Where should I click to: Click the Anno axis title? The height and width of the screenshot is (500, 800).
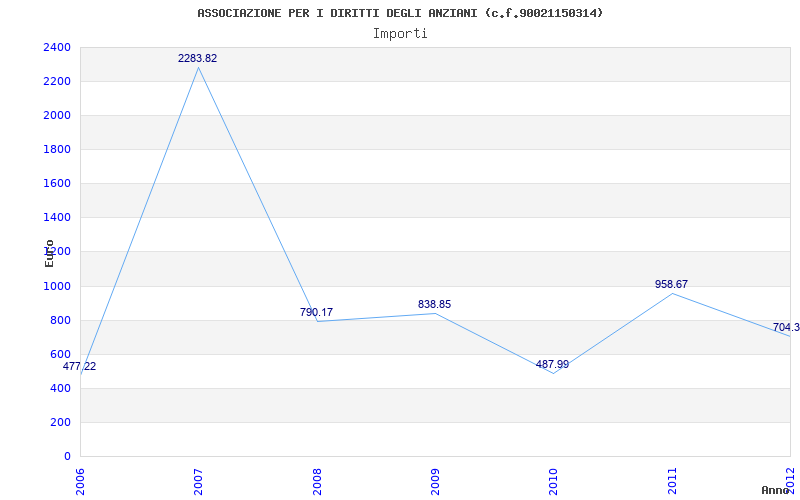(775, 490)
